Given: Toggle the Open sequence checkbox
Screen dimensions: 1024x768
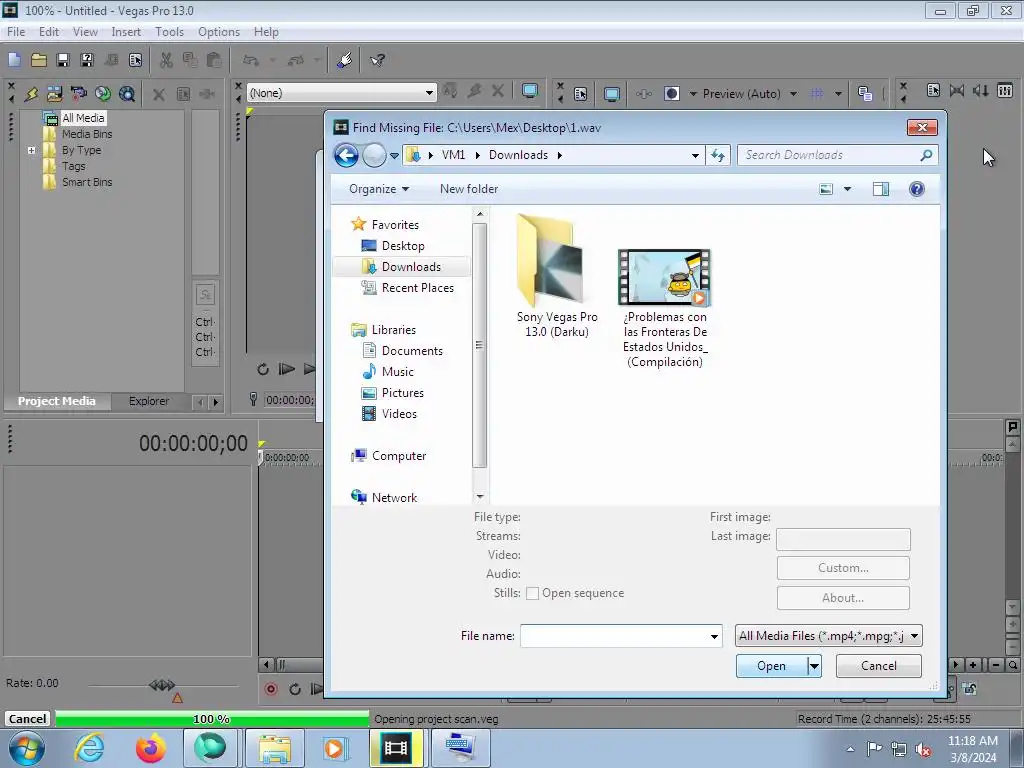Looking at the screenshot, I should tap(532, 594).
